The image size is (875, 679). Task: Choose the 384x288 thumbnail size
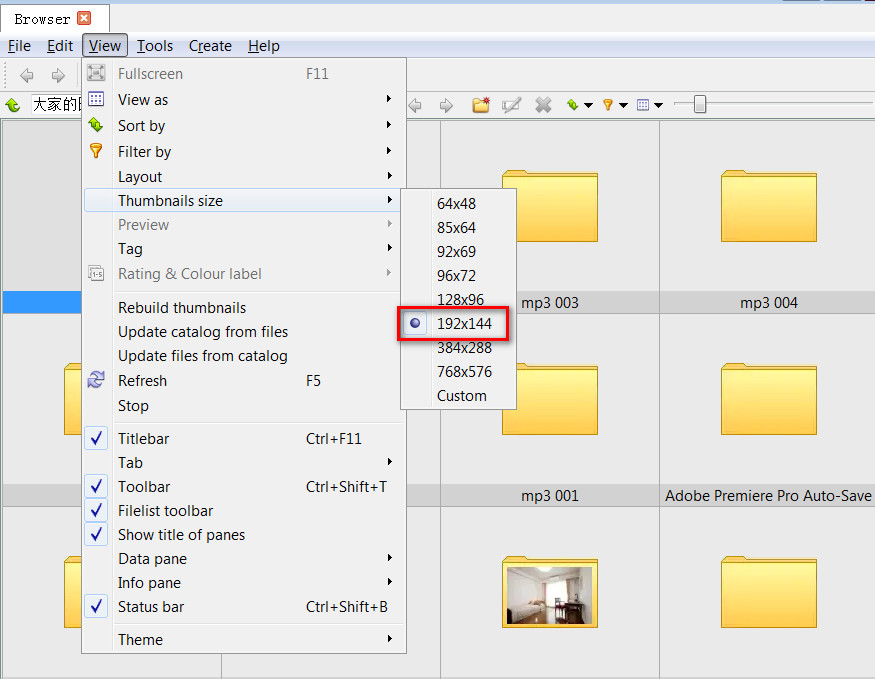pos(464,348)
